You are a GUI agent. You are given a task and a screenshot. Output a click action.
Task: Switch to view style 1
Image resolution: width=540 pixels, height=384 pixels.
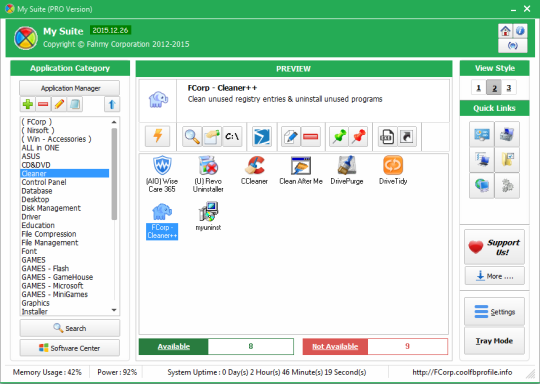pyautogui.click(x=478, y=88)
